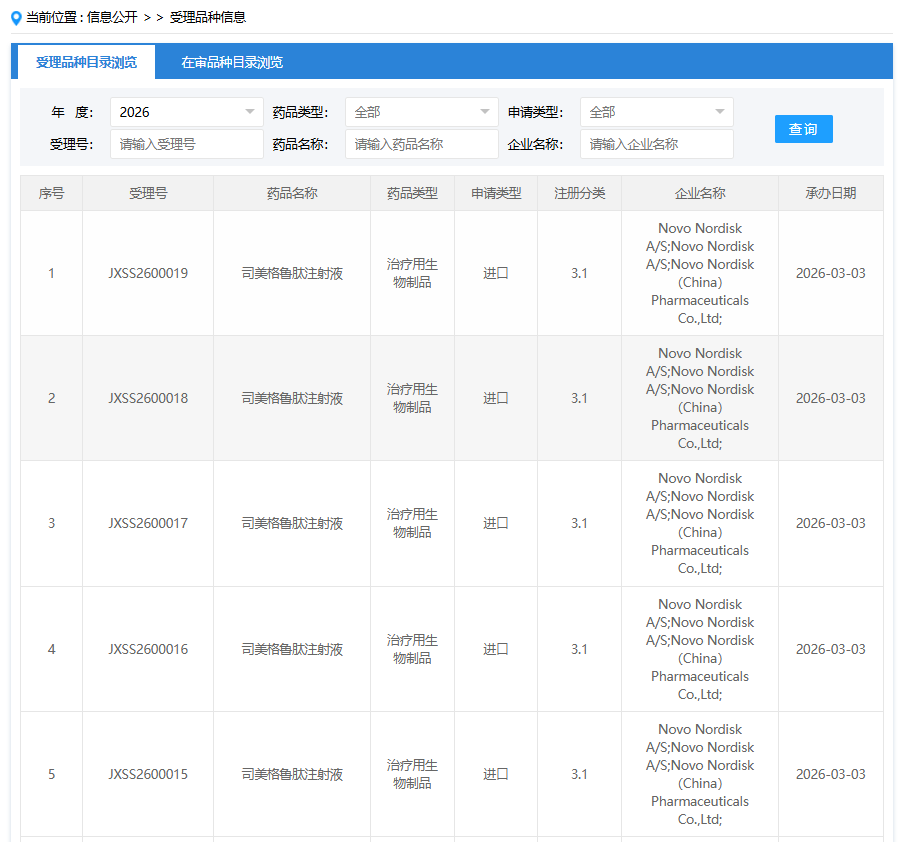Image resolution: width=904 pixels, height=842 pixels.
Task: Switch to 在审品种目录浏览 tab
Action: (x=232, y=62)
